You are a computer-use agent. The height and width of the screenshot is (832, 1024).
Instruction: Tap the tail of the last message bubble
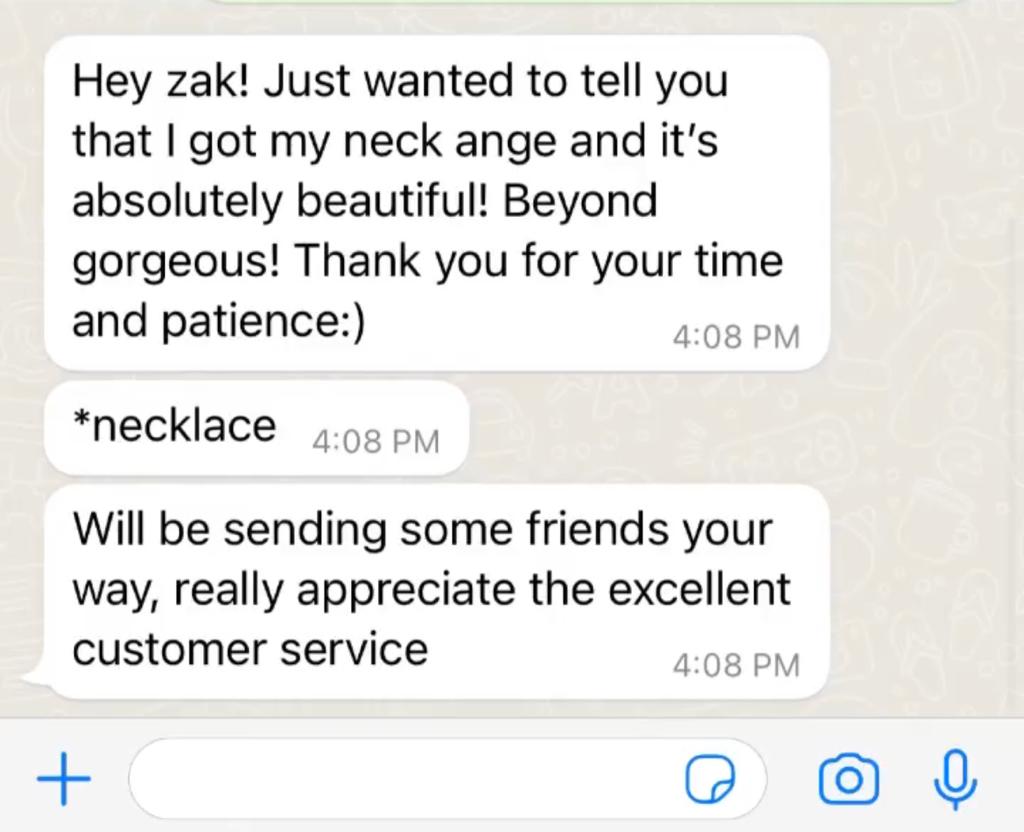pyautogui.click(x=36, y=676)
